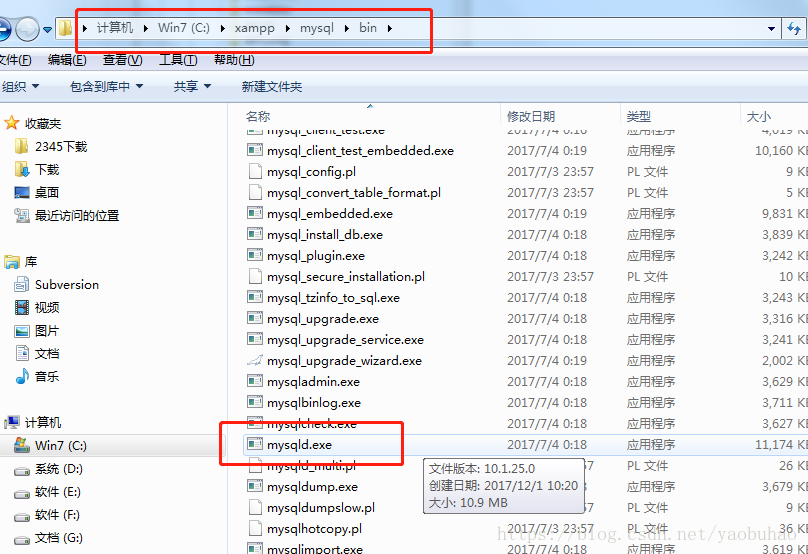Open 下载 folder in favorites
808x554 pixels.
point(37,170)
